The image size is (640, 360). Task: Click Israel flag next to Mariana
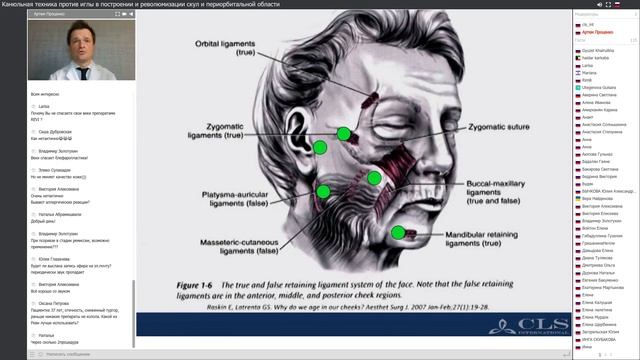(x=578, y=73)
